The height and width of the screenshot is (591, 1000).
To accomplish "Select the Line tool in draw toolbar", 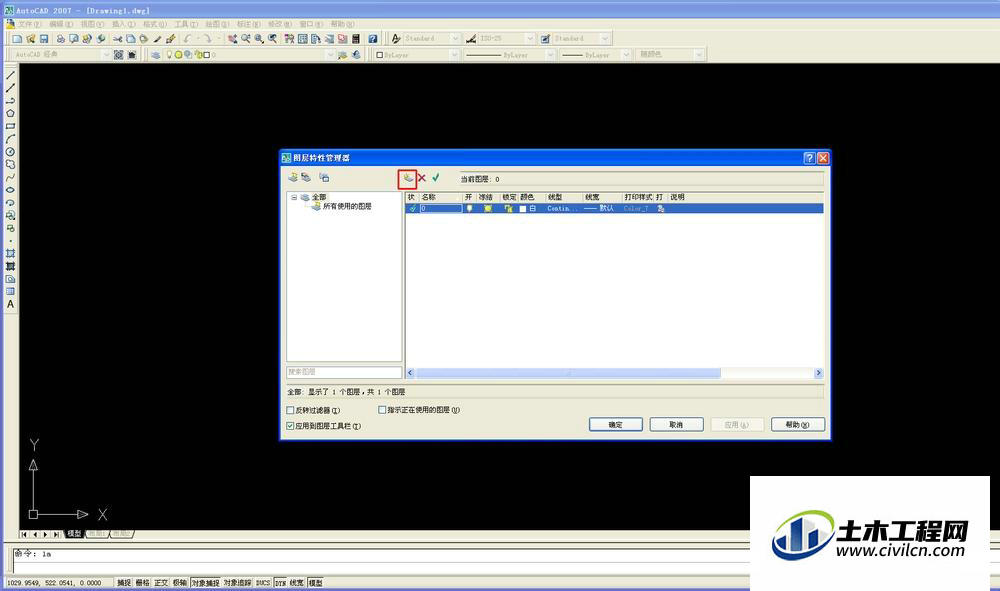I will click(x=10, y=75).
